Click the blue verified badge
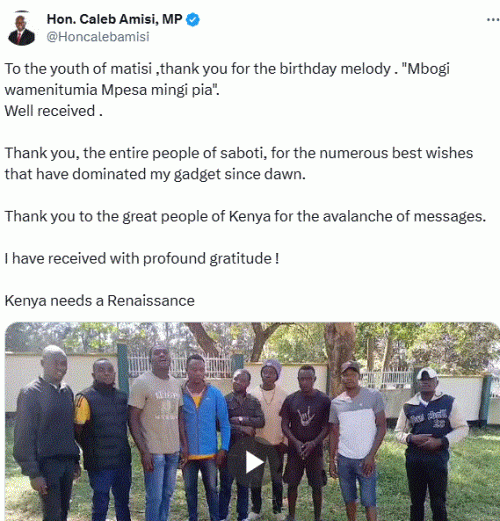Image resolution: width=500 pixels, height=521 pixels. (192, 20)
